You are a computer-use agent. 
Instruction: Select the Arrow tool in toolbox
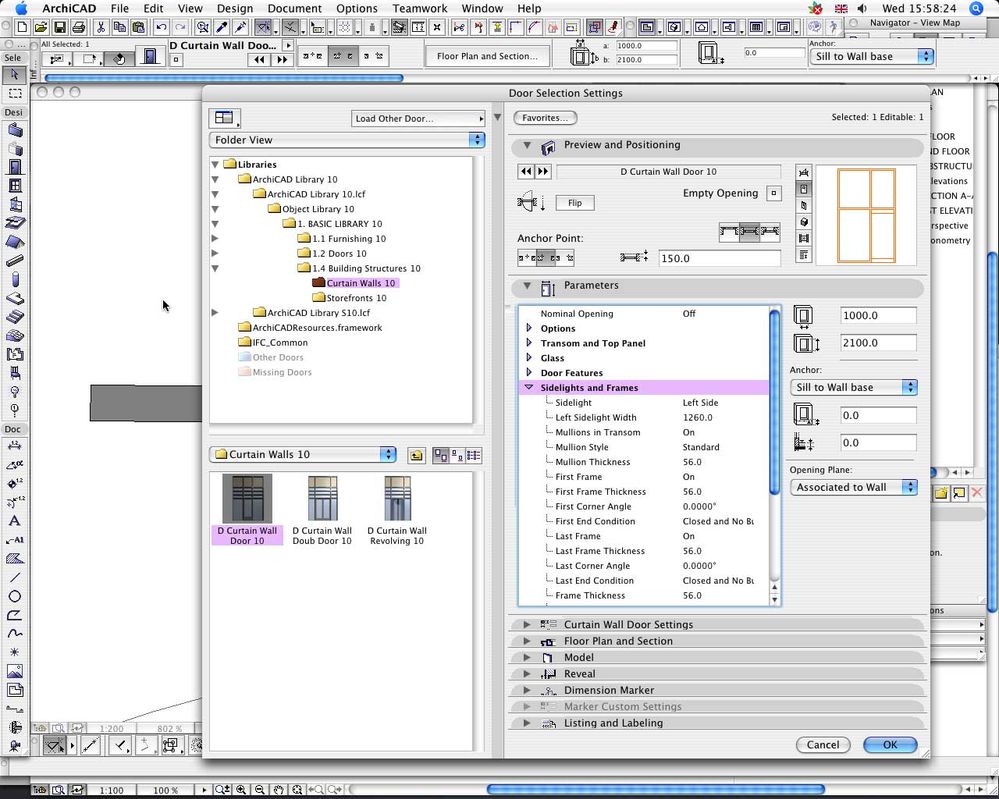pyautogui.click(x=15, y=75)
